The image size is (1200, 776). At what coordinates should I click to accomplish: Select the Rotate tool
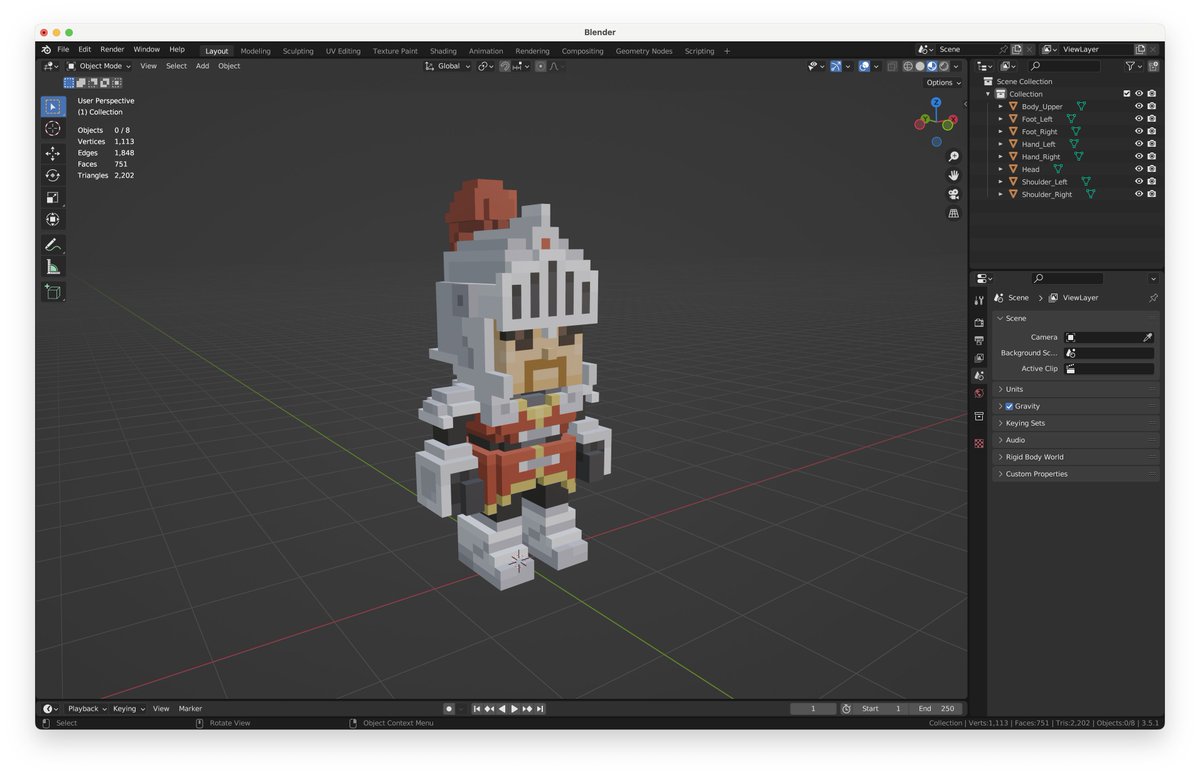point(53,172)
